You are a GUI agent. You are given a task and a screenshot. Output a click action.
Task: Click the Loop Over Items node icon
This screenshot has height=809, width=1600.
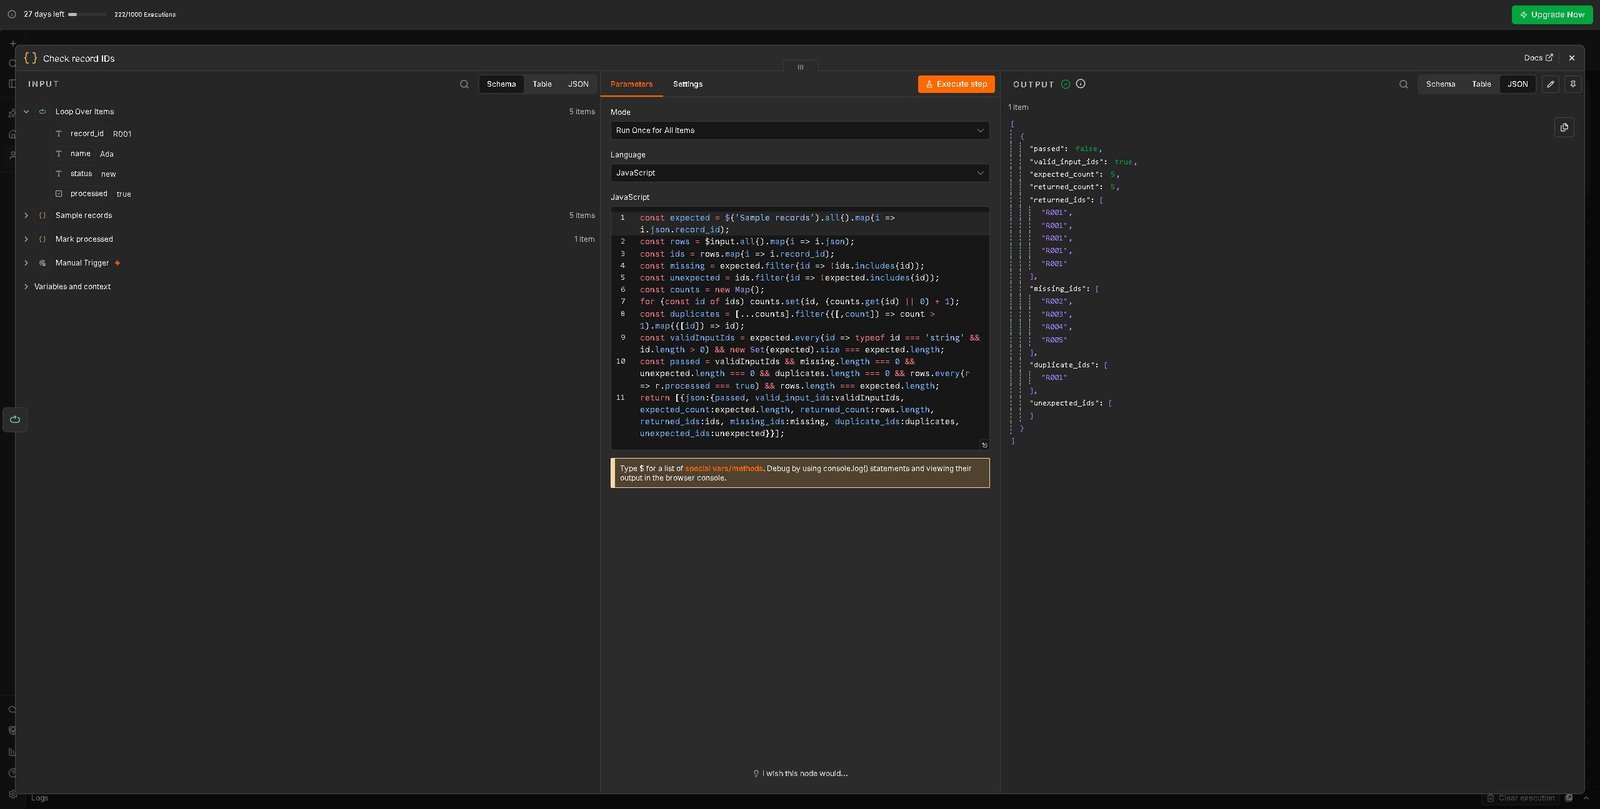tap(42, 112)
